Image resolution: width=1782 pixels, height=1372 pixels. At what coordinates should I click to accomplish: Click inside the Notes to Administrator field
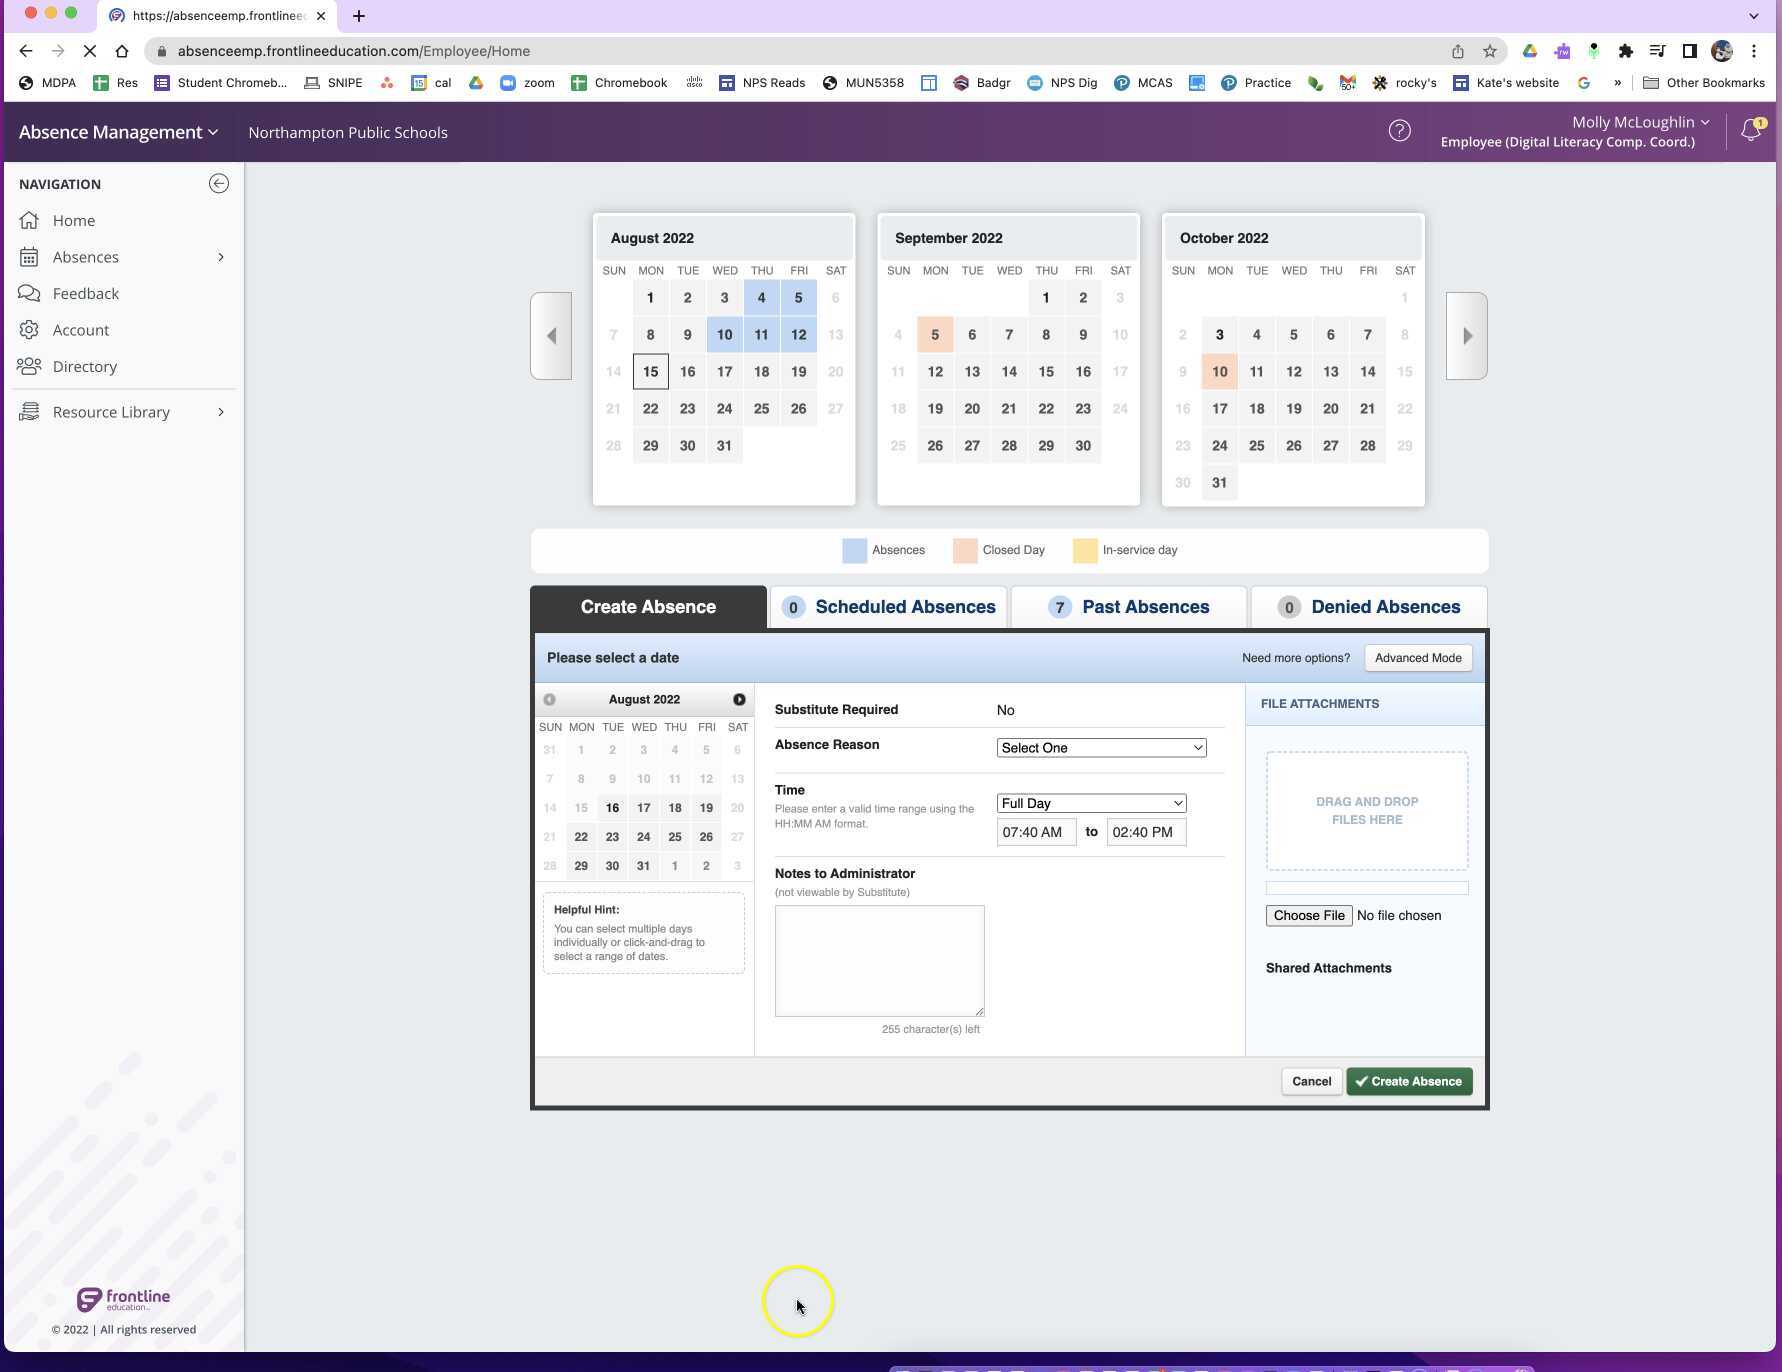point(879,960)
